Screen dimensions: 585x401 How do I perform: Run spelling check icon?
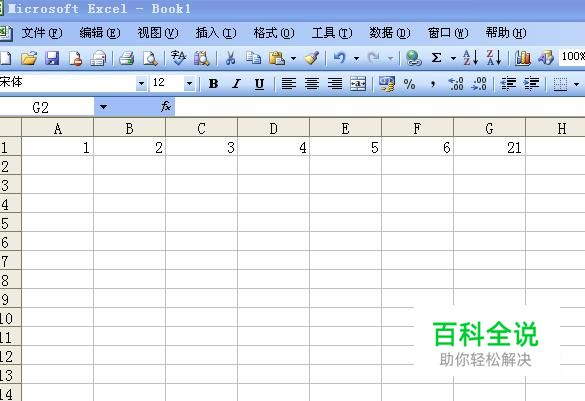(178, 58)
